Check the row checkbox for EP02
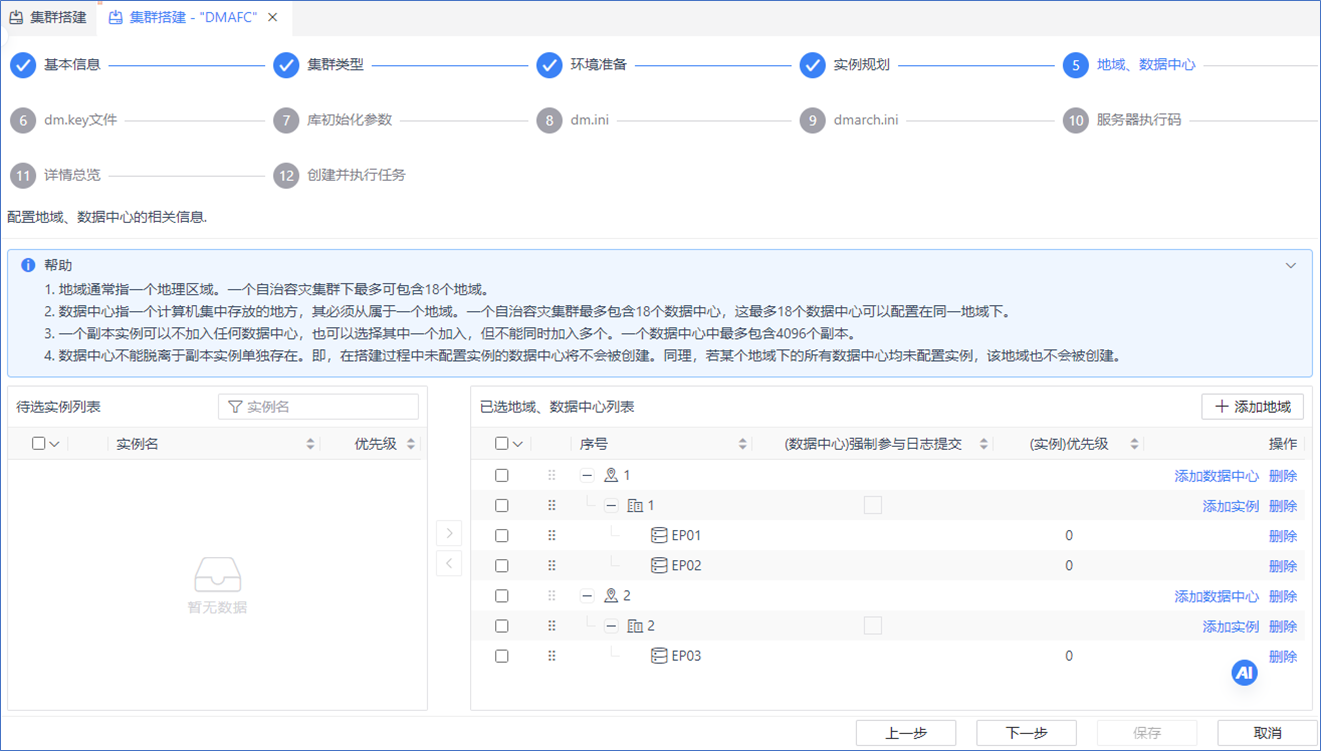The width and height of the screenshot is (1321, 751). (x=502, y=566)
